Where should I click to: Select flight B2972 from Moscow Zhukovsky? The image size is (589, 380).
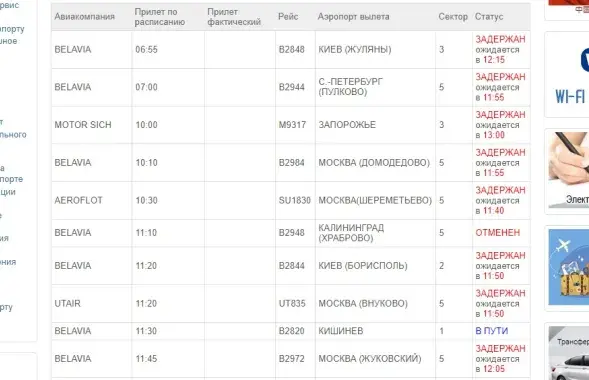(x=291, y=359)
